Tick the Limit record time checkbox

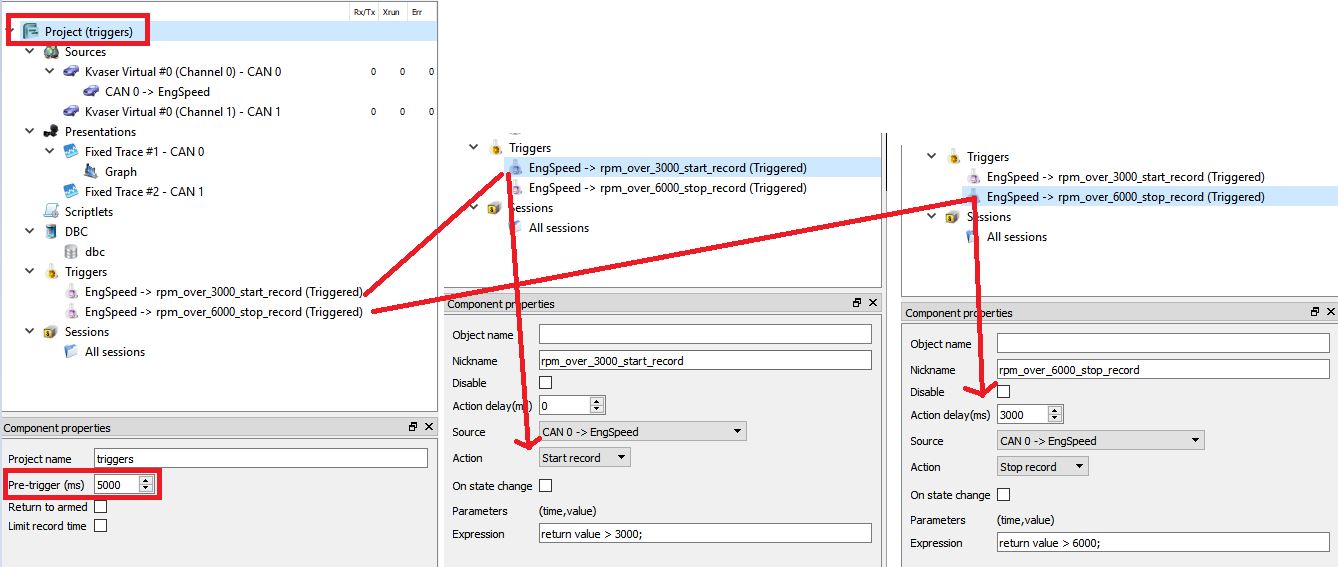click(x=100, y=526)
